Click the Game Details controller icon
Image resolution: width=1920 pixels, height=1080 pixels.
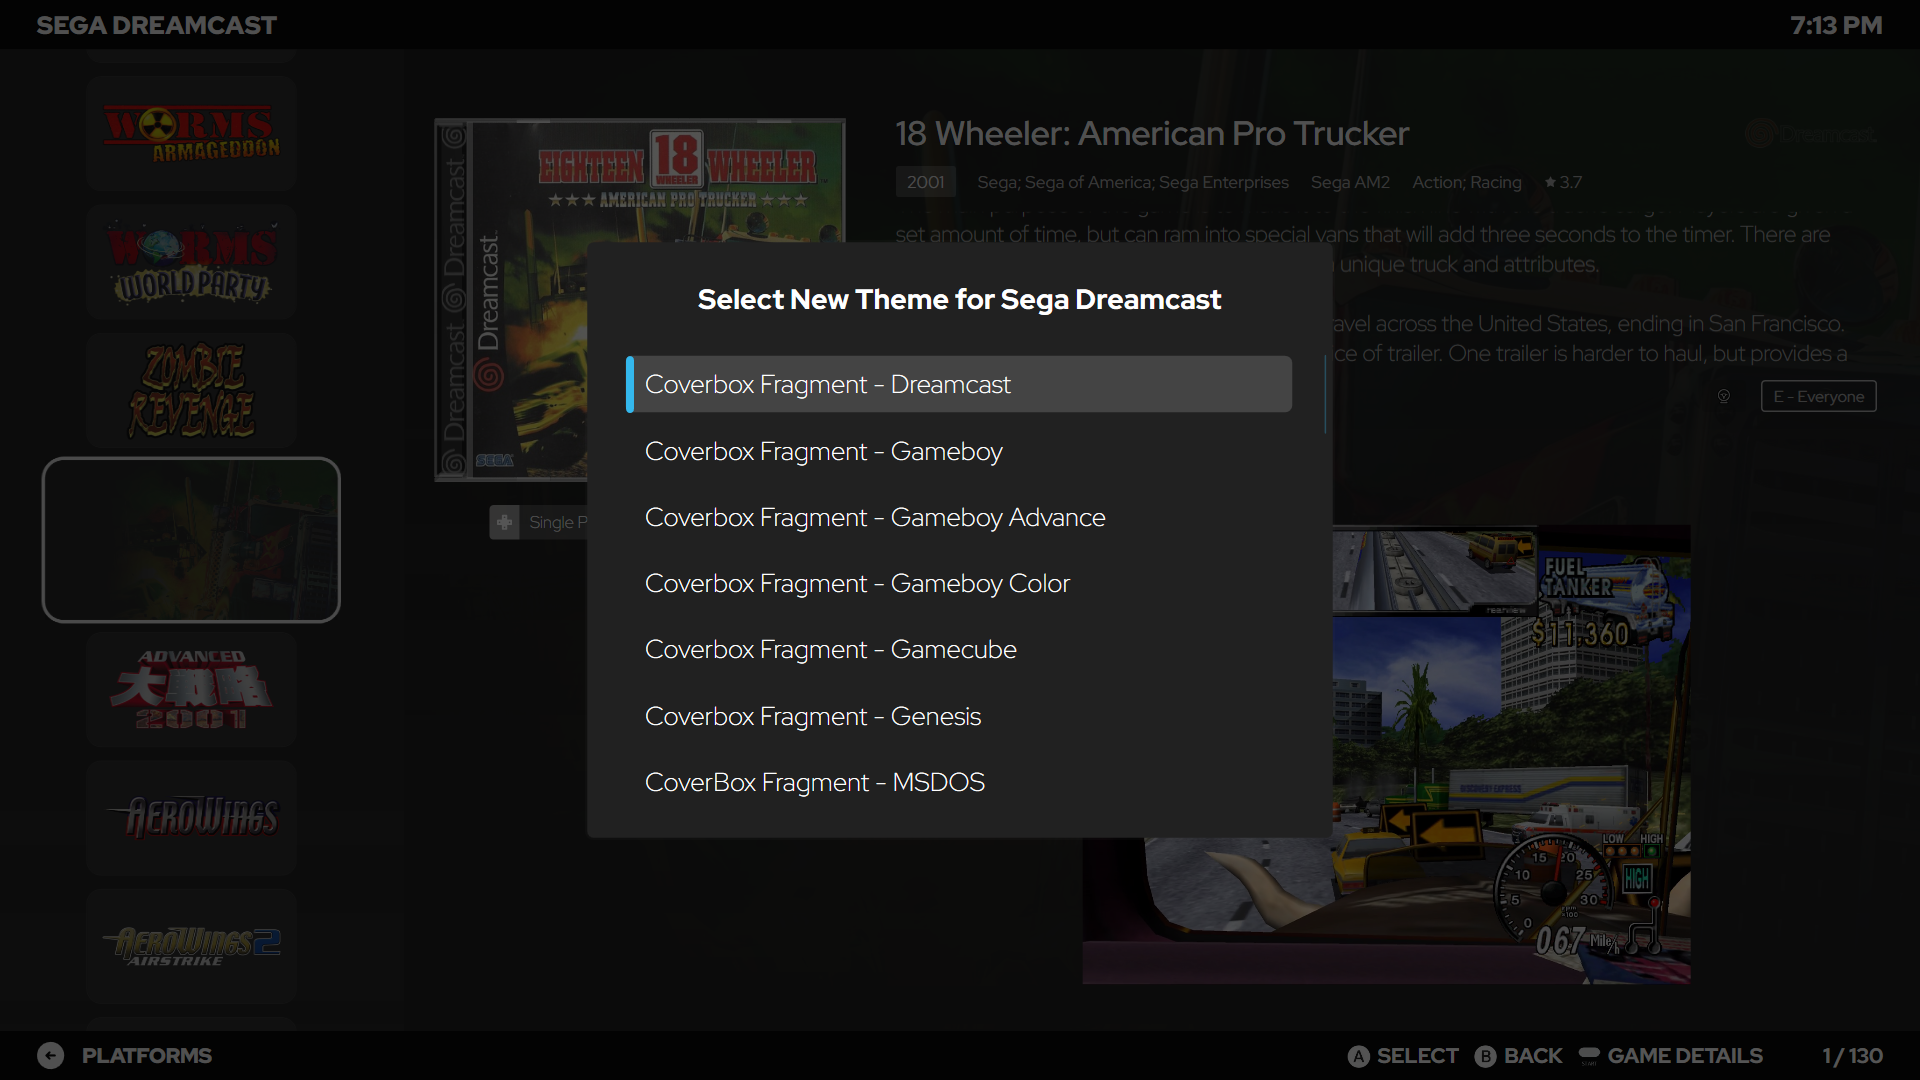[1589, 1056]
